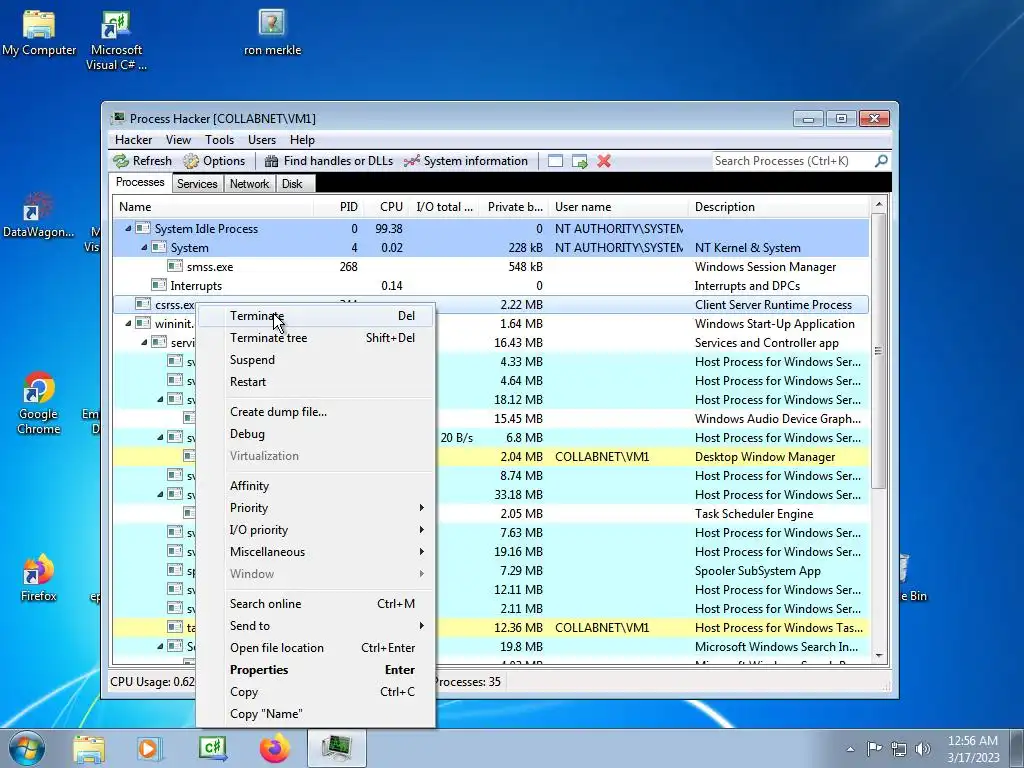Sort processes by the PID column
Image resolution: width=1024 pixels, height=768 pixels.
[339, 207]
